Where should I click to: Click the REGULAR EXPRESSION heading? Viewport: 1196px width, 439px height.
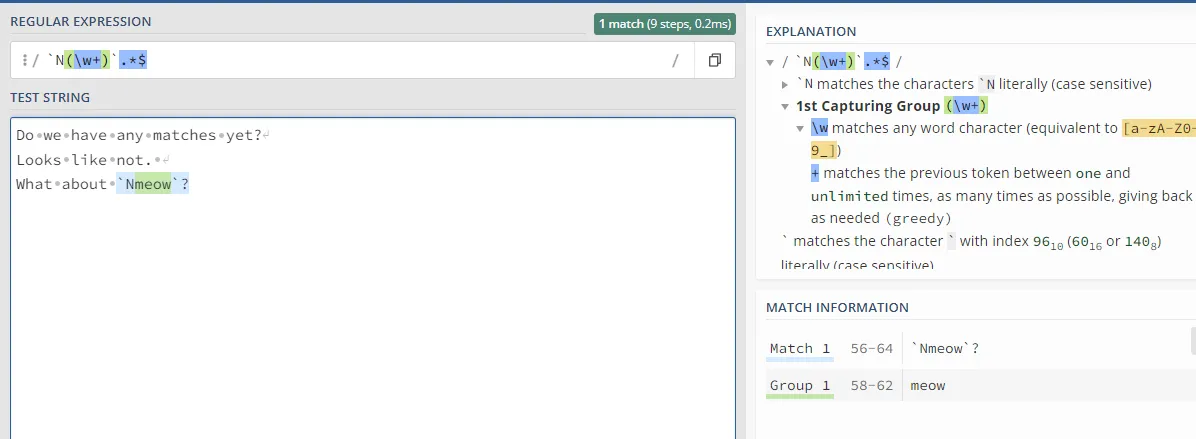point(81,21)
